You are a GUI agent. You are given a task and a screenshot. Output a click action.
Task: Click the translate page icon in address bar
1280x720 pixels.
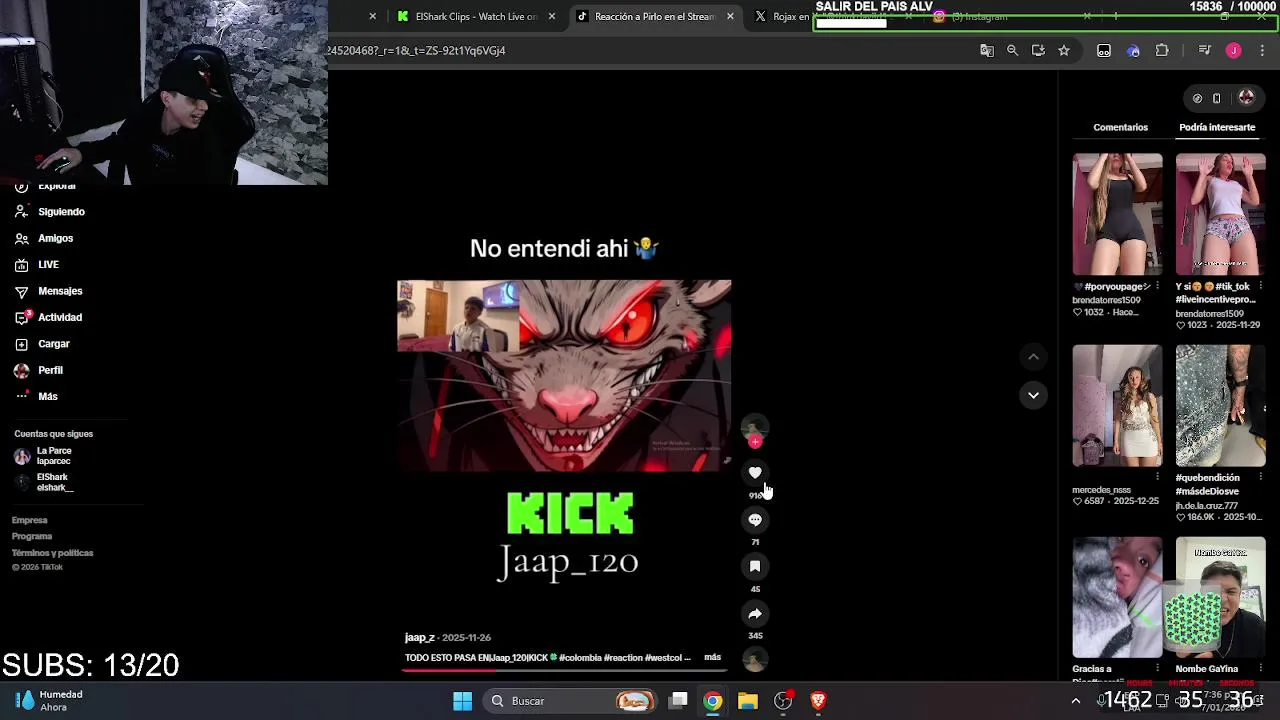pyautogui.click(x=987, y=50)
